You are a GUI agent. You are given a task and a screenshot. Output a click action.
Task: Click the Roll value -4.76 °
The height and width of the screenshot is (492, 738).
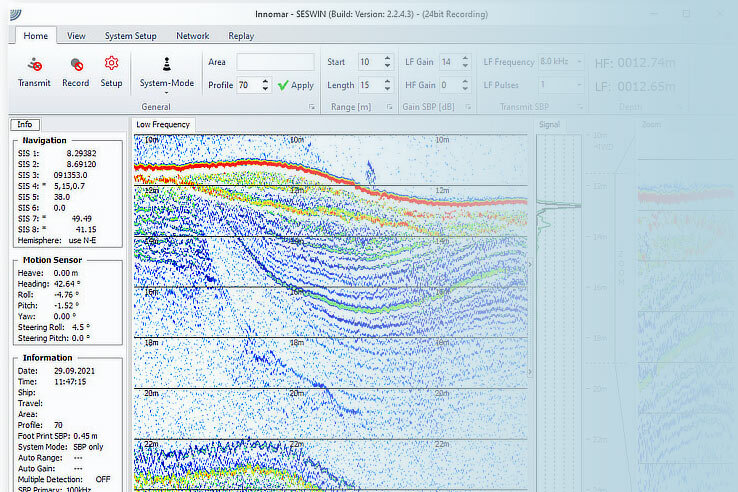[67, 295]
